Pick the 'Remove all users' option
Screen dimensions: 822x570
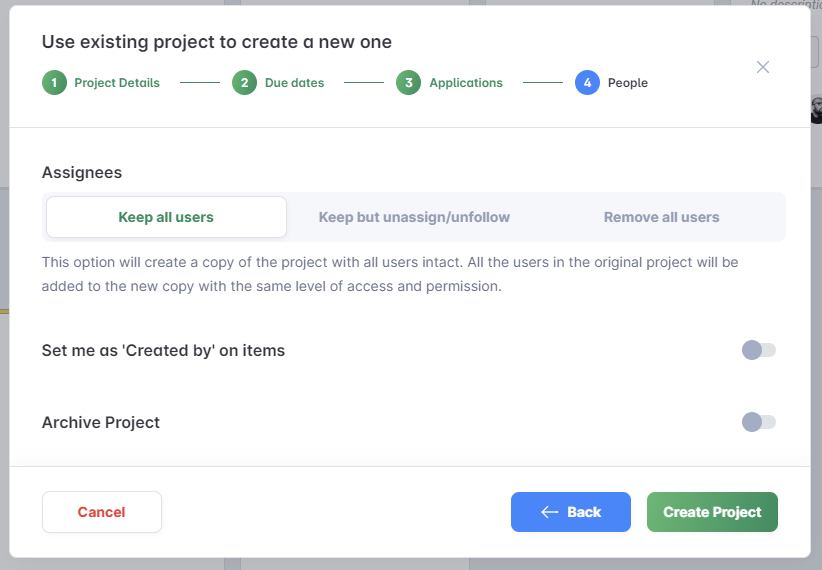click(661, 217)
